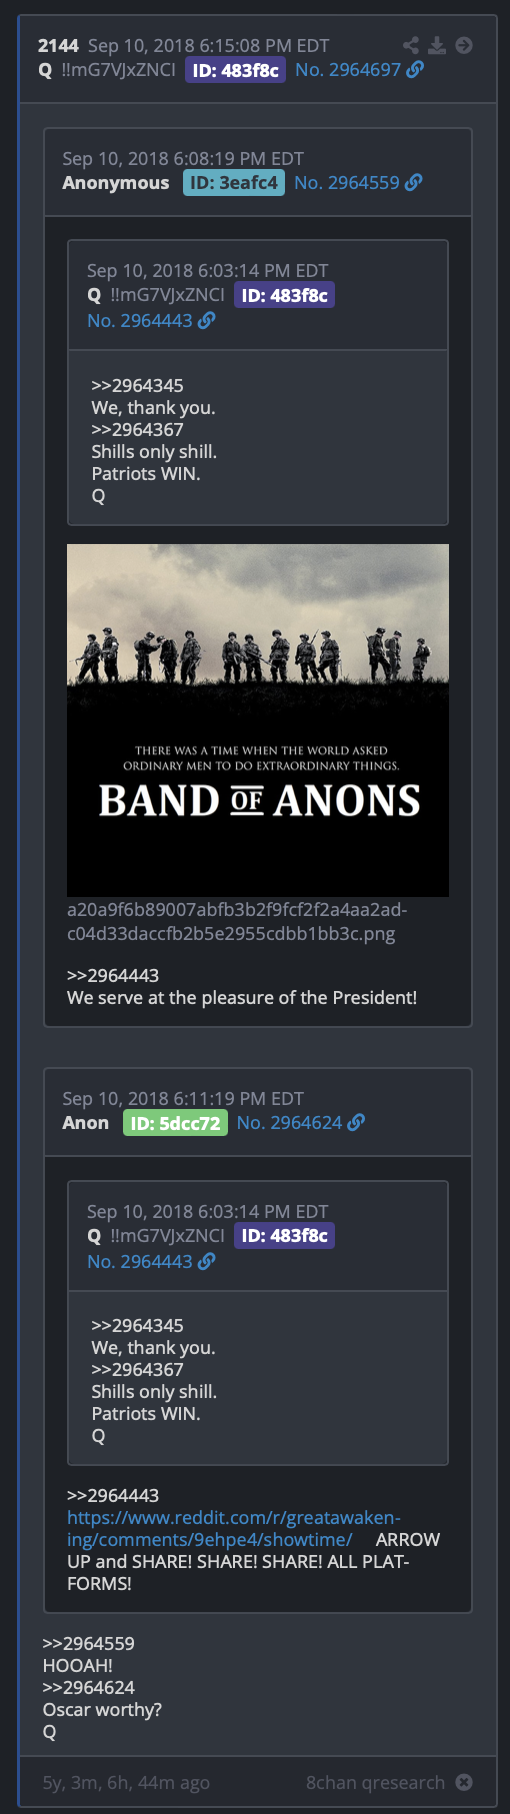Click the image filename ending in bb3c.png

237,921
